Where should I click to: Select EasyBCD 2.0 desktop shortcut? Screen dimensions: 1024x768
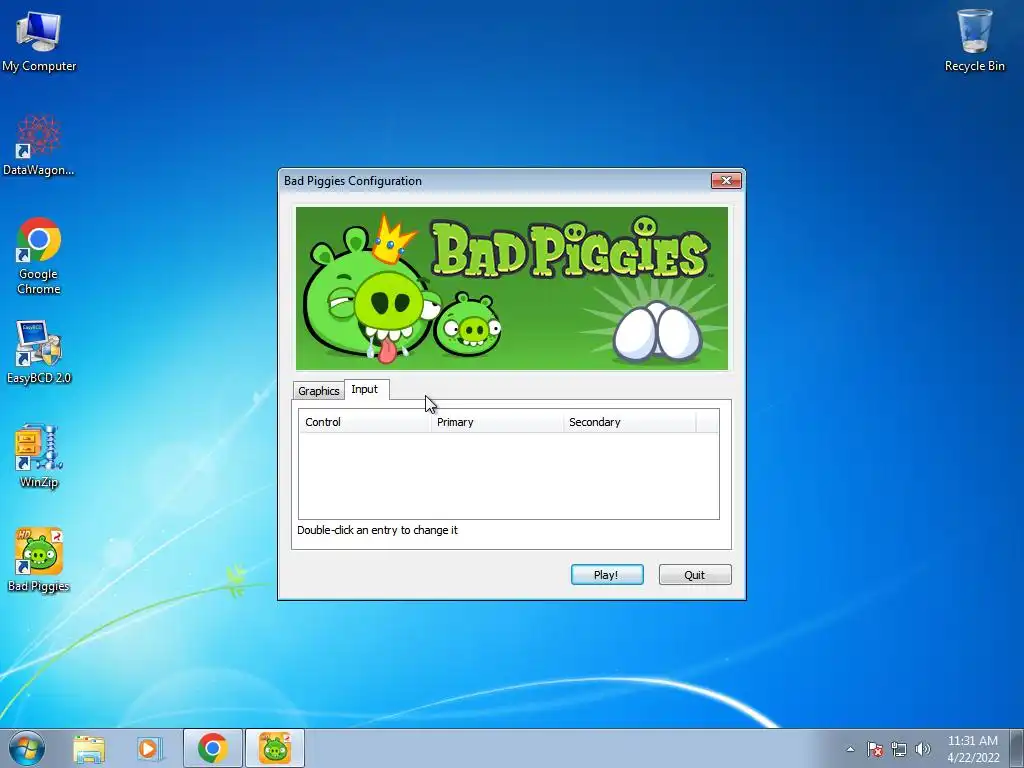(39, 353)
